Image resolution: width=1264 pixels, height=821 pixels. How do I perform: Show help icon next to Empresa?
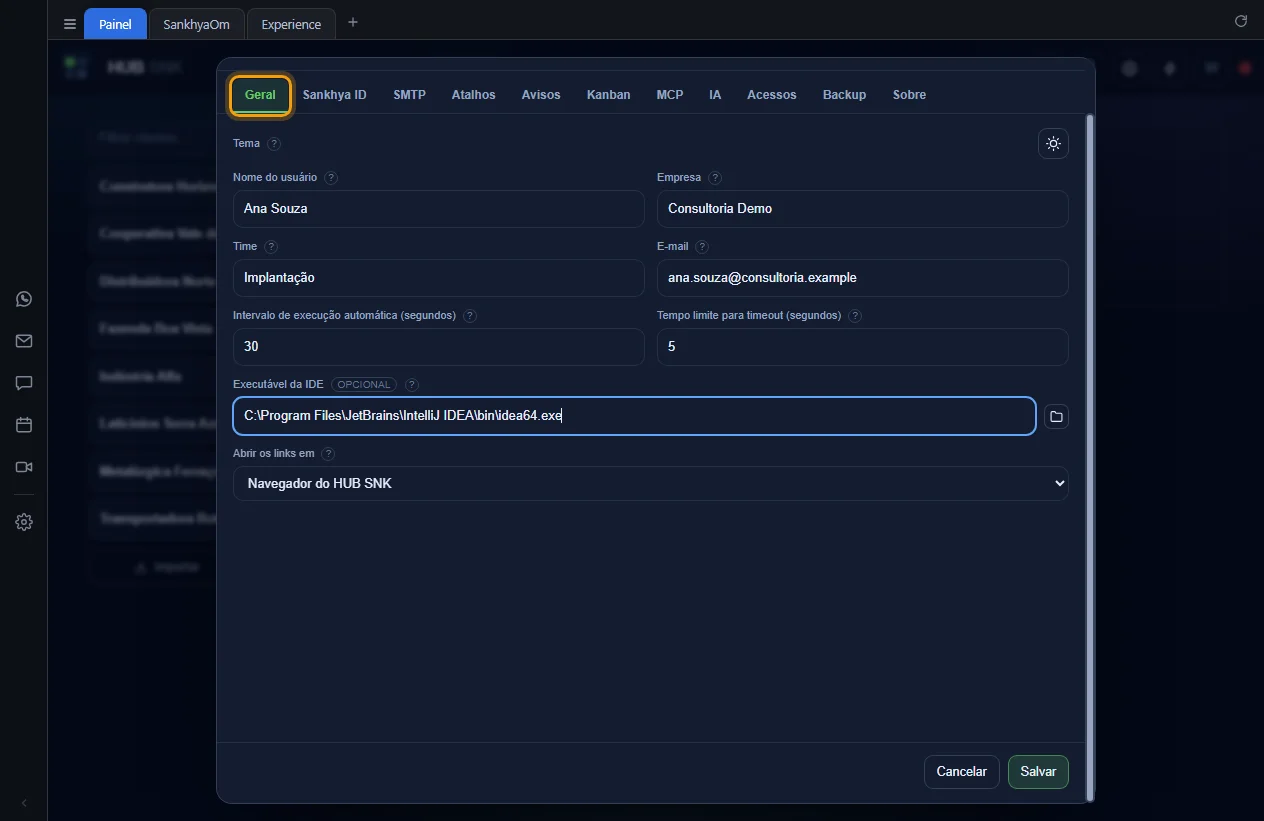point(715,178)
